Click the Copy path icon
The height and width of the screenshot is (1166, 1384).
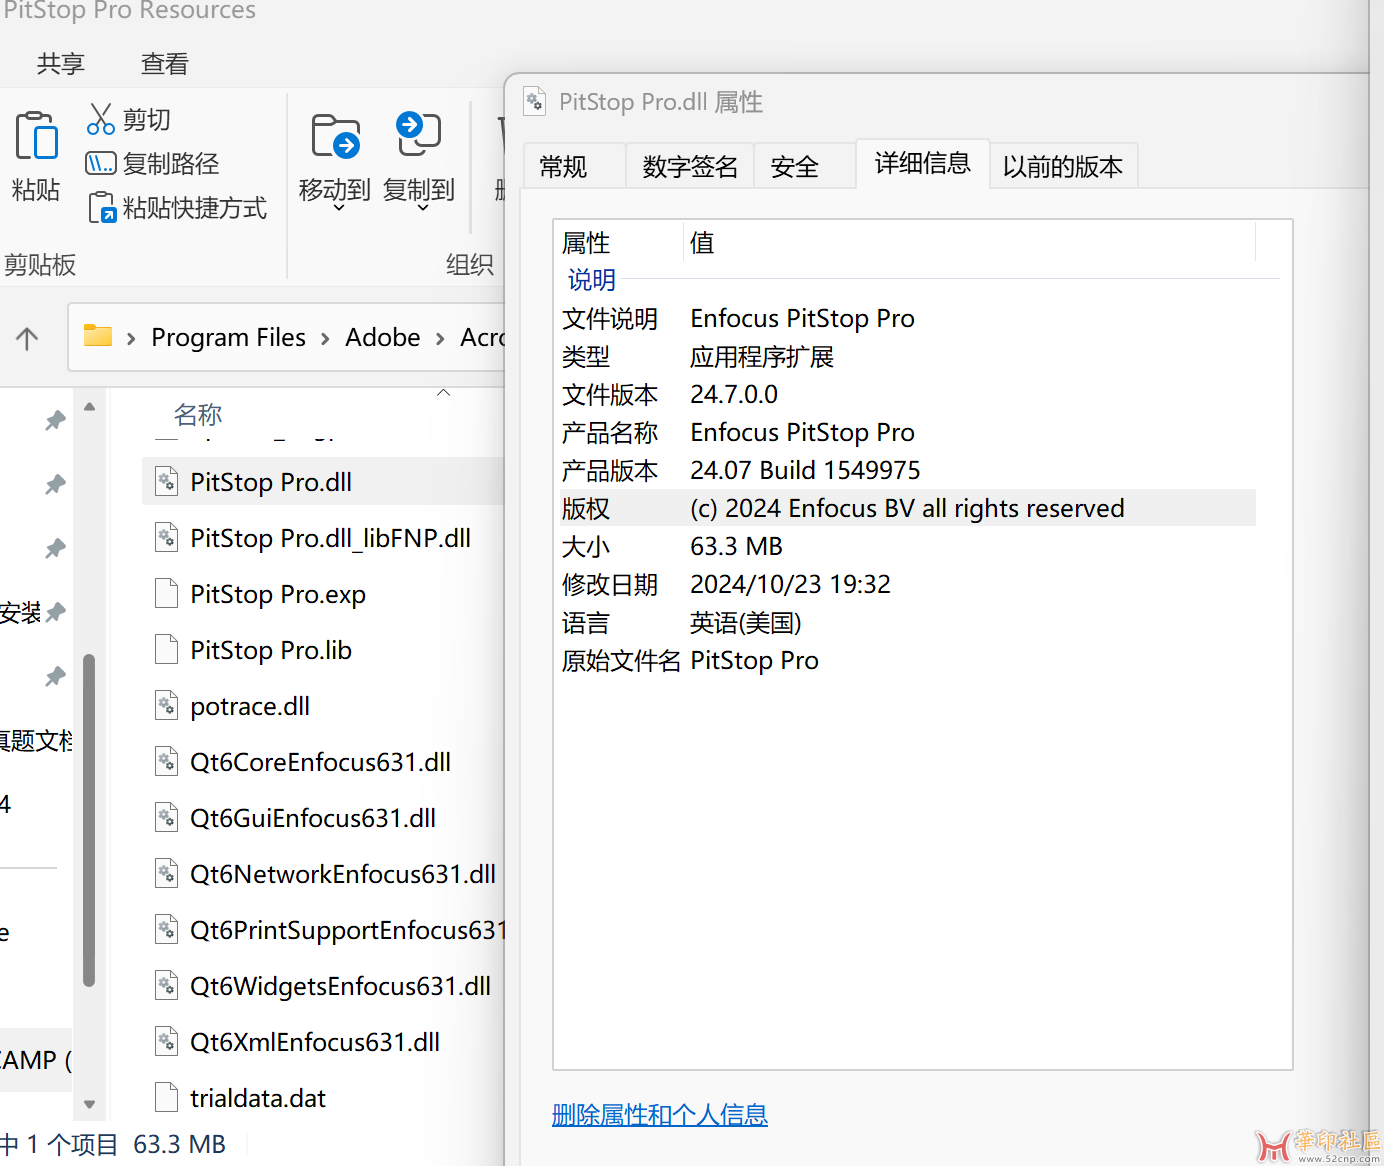(x=100, y=163)
